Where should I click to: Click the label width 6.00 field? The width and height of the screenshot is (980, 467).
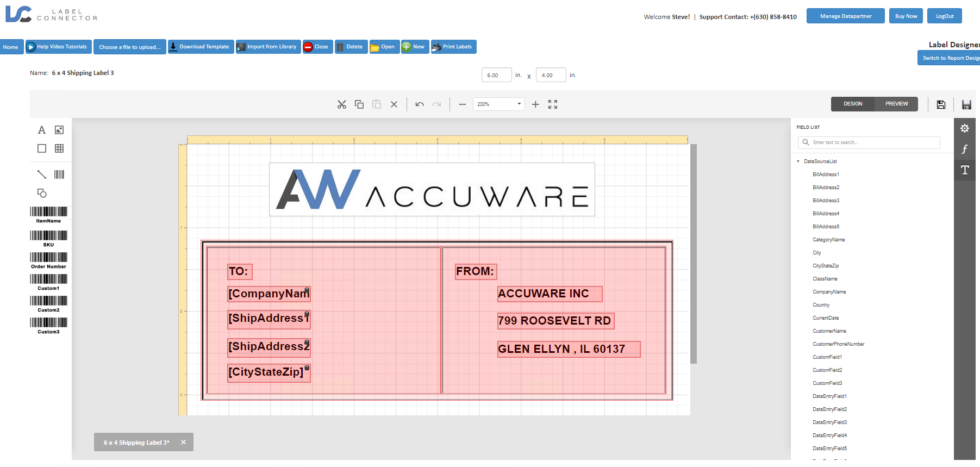(497, 75)
